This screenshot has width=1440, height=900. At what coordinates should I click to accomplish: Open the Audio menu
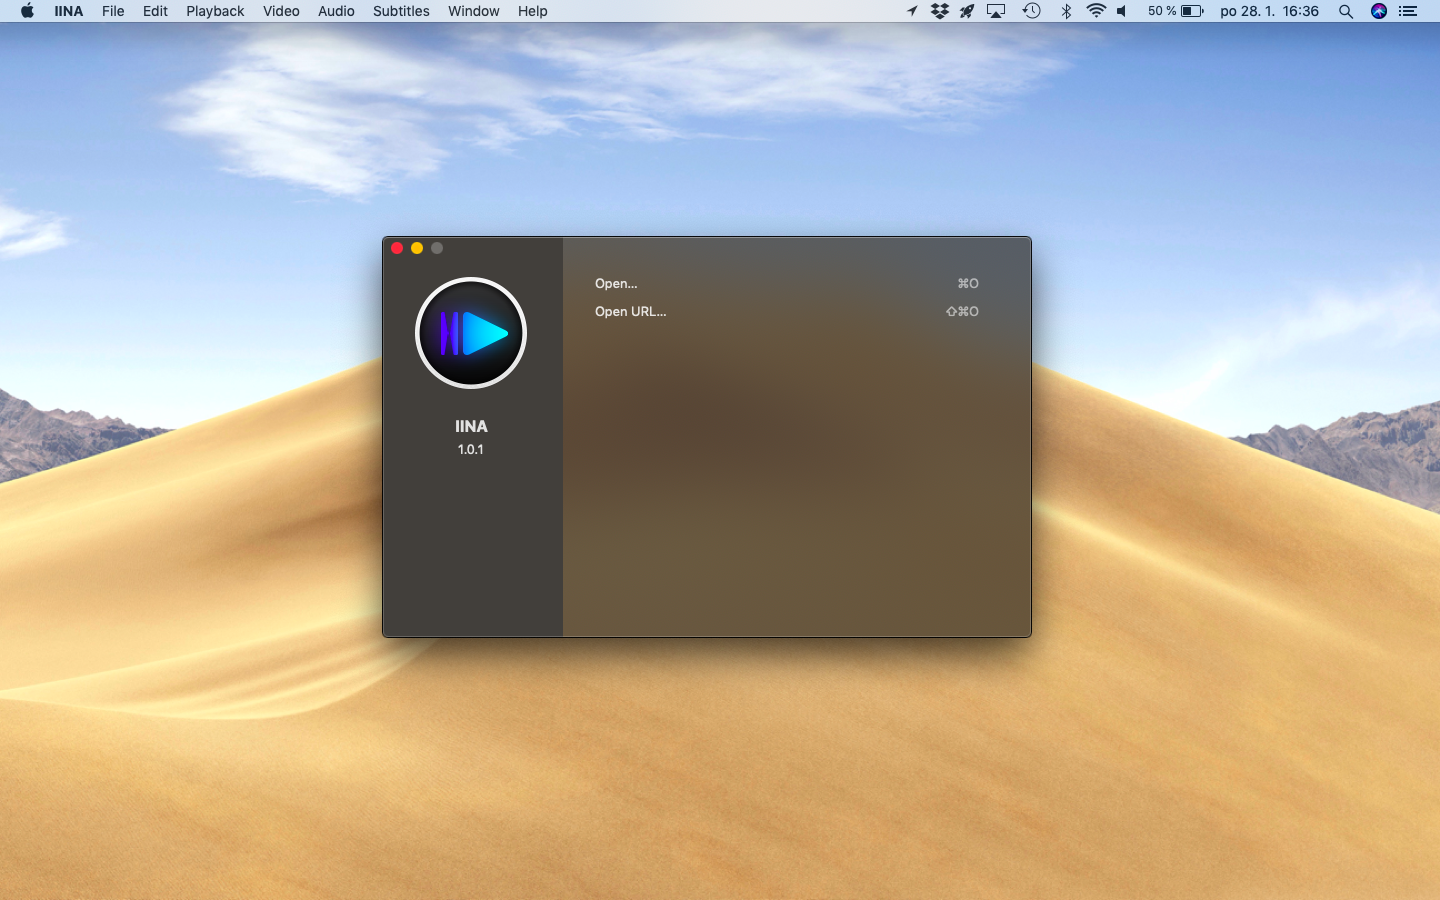[x=336, y=11]
